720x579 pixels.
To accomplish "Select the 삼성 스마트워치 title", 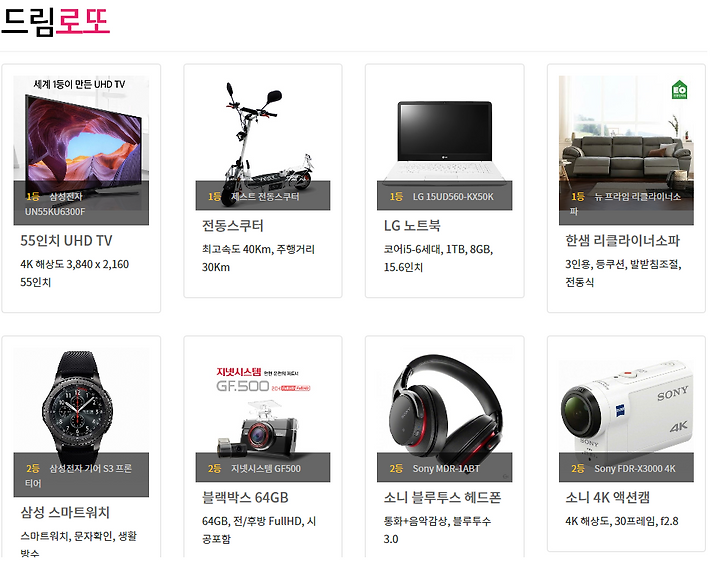I will [x=65, y=512].
